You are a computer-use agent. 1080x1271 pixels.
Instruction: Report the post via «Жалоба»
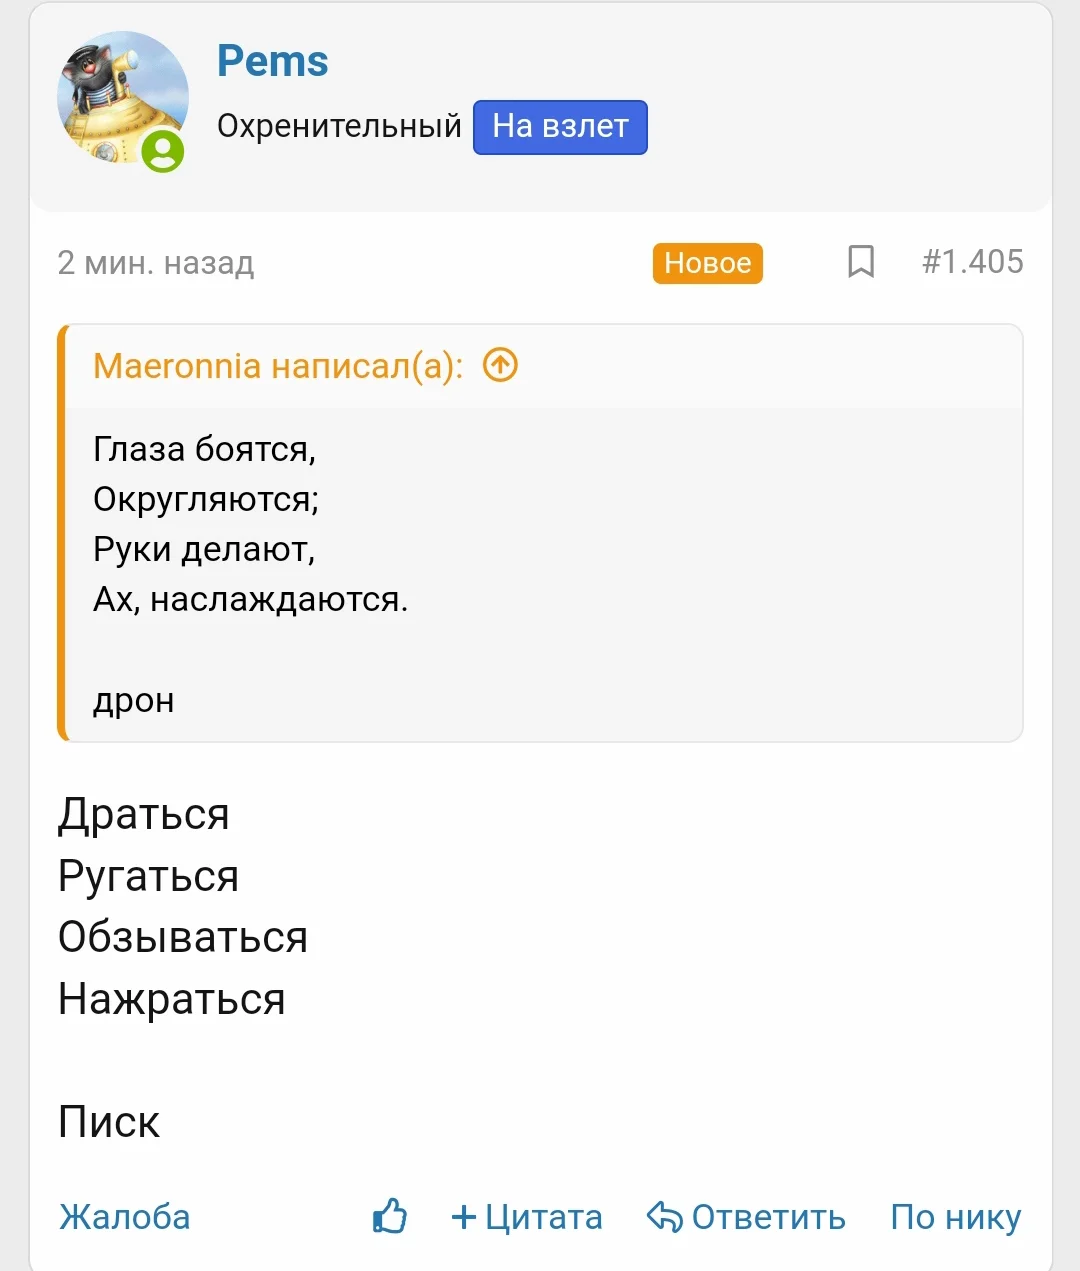(125, 1217)
